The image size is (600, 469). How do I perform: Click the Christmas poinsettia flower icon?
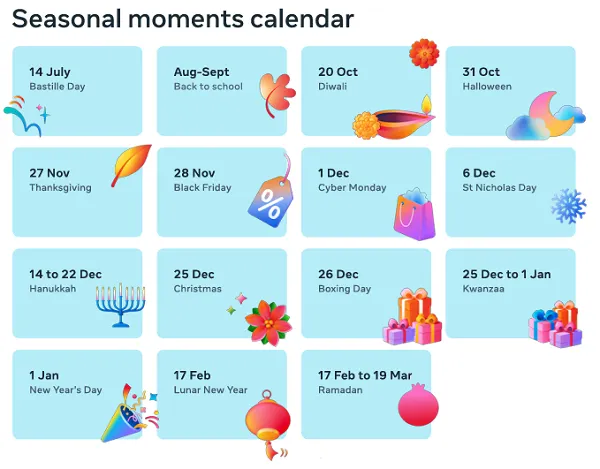[x=267, y=318]
